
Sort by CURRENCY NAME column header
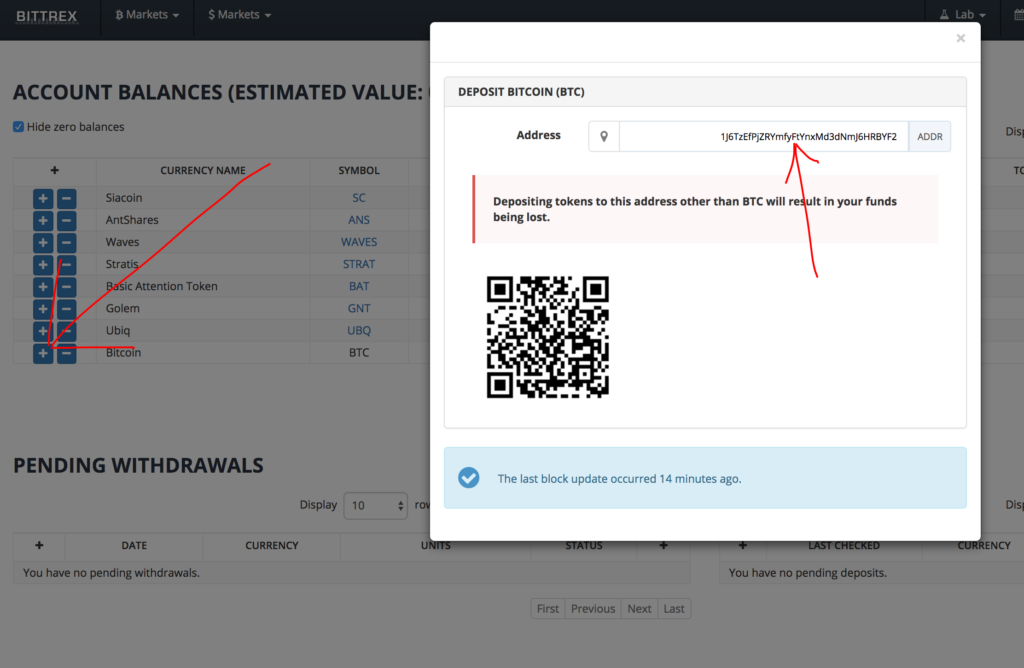(203, 170)
